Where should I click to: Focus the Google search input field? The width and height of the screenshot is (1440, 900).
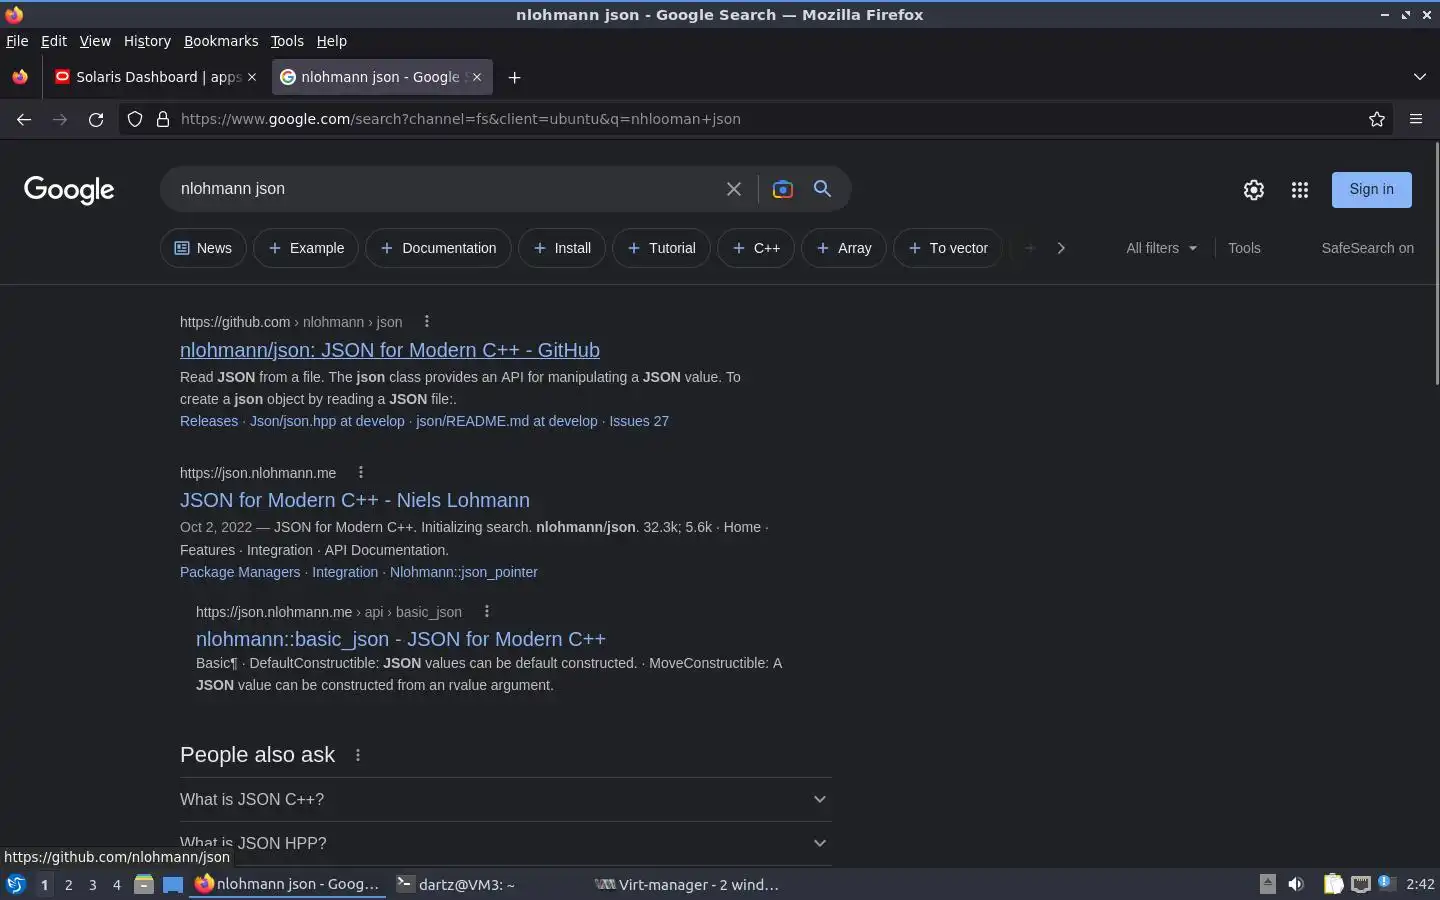[445, 189]
